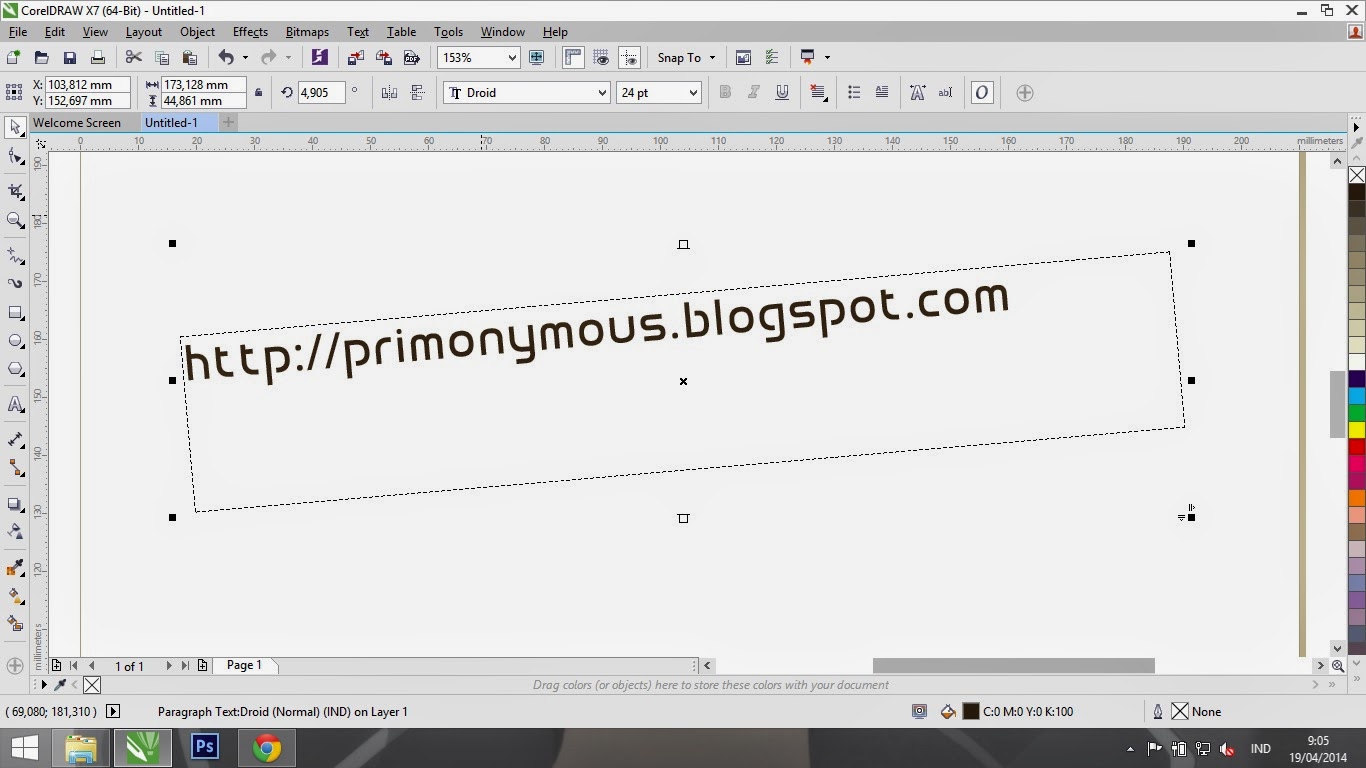The height and width of the screenshot is (768, 1366).
Task: Click the Import icon
Action: click(x=355, y=58)
